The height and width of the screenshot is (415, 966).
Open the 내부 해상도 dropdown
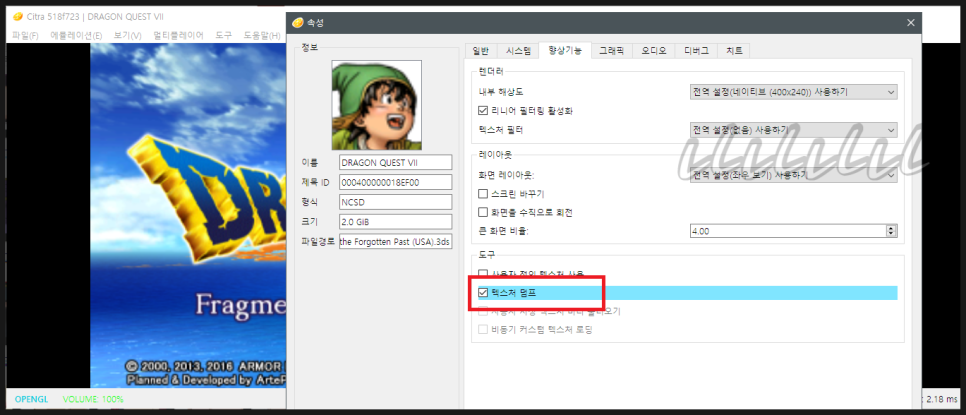point(793,92)
